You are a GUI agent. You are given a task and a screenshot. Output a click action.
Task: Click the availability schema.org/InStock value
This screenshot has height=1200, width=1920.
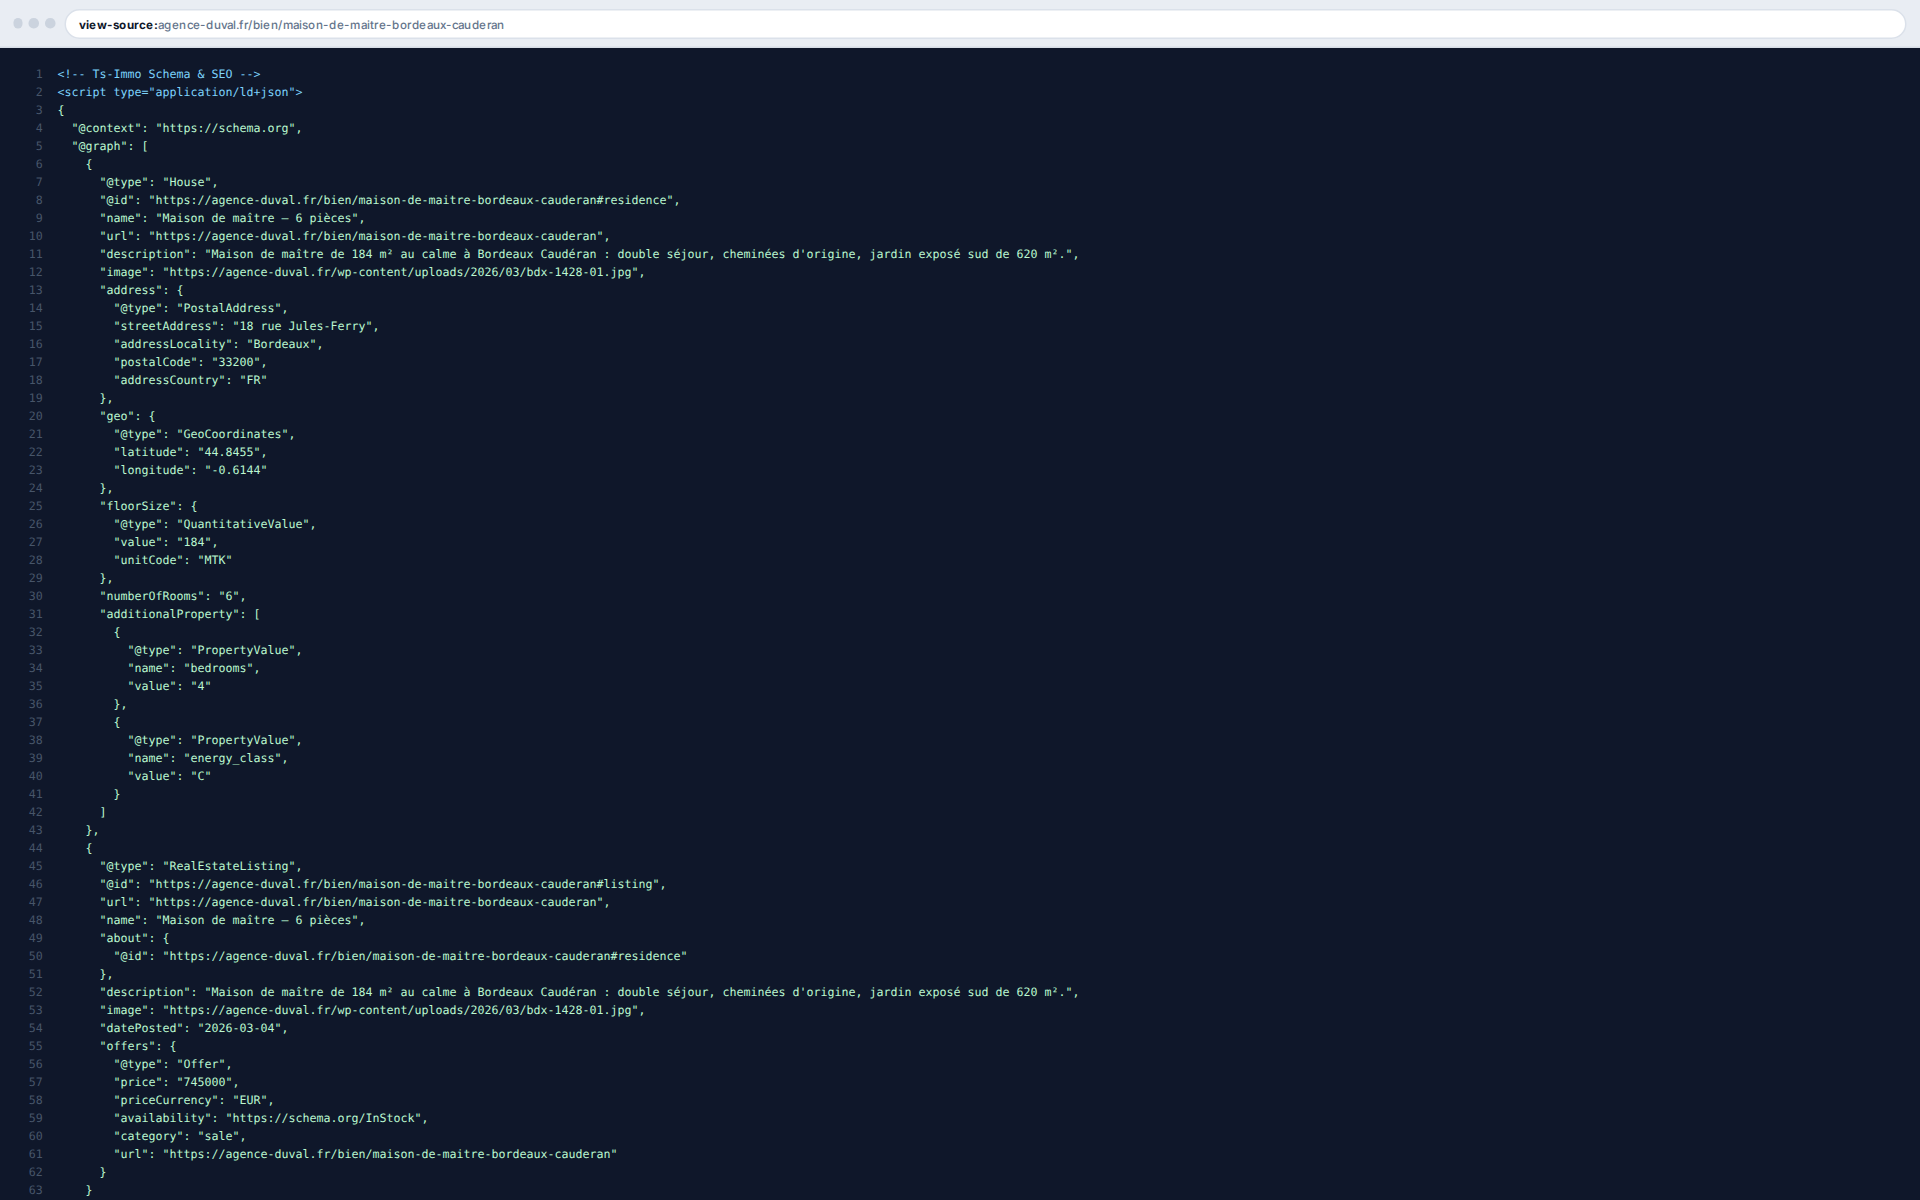(x=324, y=1118)
